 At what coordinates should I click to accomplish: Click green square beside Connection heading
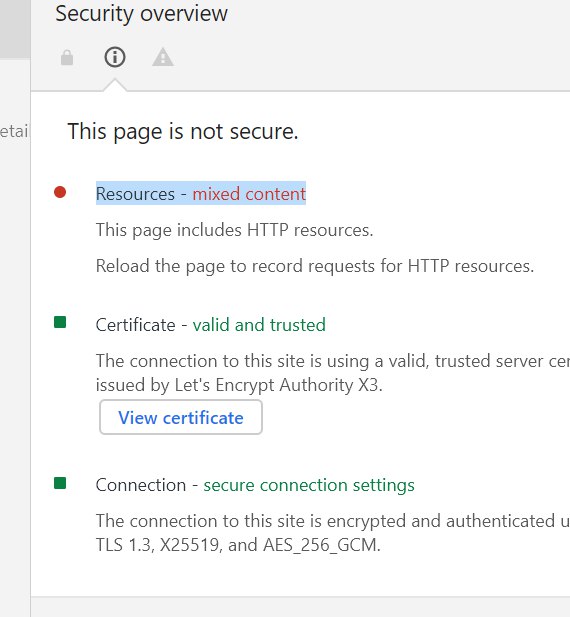[60, 483]
